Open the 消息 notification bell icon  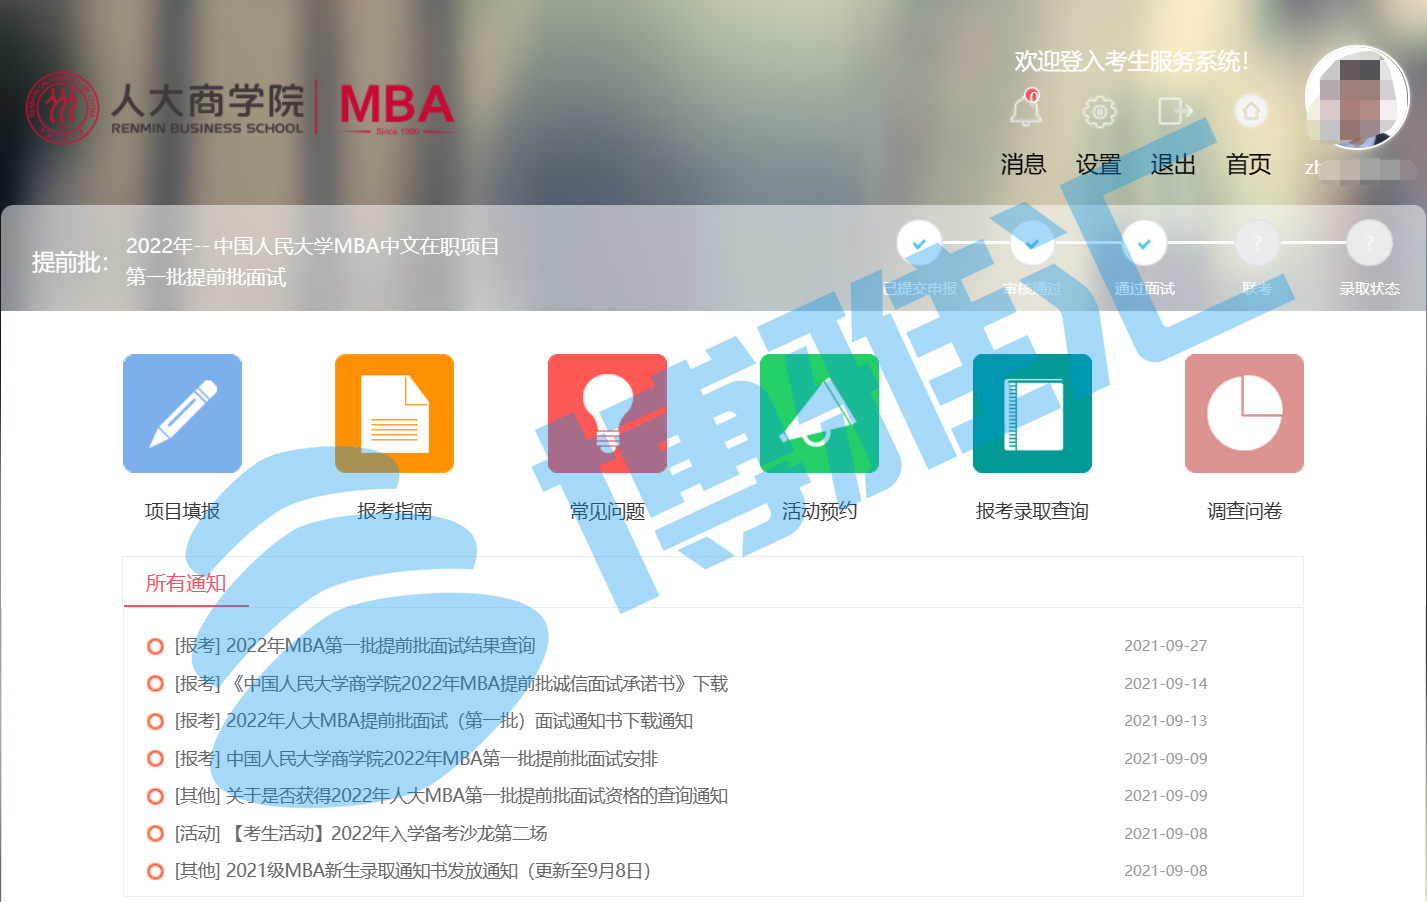pyautogui.click(x=1025, y=109)
